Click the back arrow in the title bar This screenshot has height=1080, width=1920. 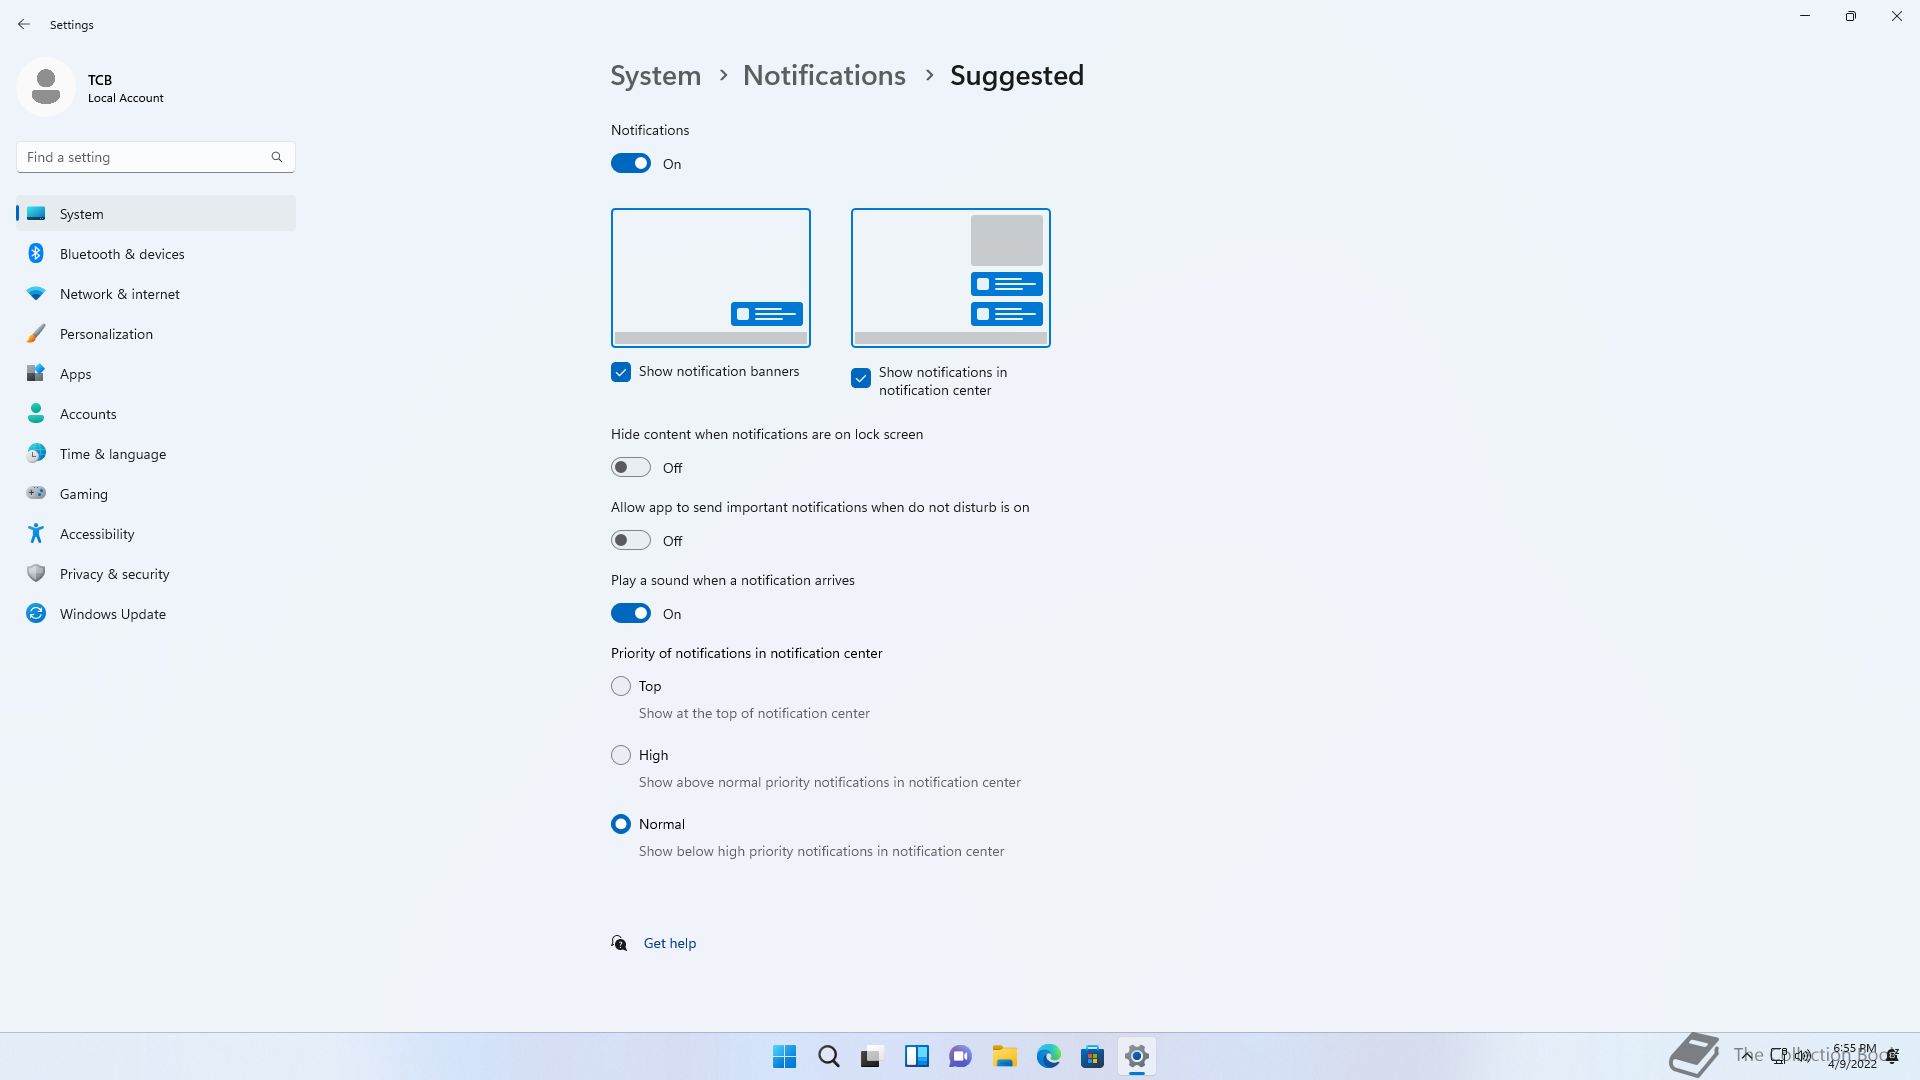(x=24, y=24)
